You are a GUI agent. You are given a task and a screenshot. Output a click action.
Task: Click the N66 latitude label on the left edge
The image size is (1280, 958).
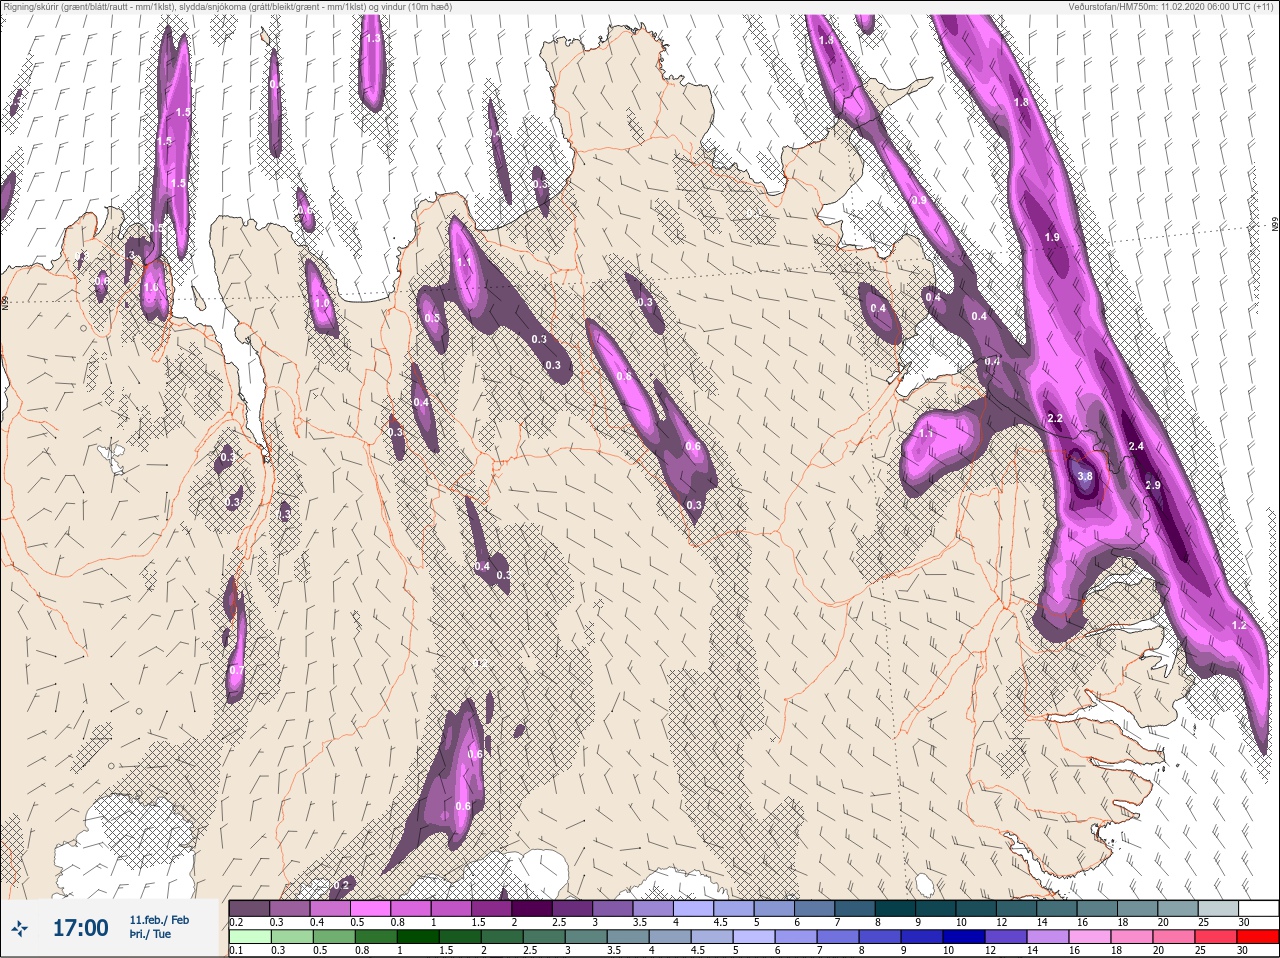point(5,302)
